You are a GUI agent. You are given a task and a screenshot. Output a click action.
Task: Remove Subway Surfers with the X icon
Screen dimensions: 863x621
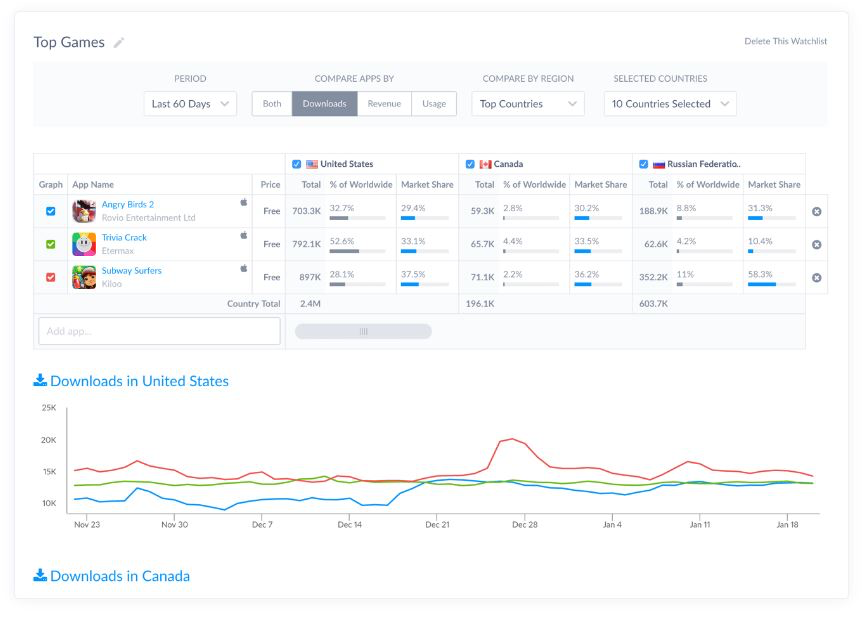(817, 277)
